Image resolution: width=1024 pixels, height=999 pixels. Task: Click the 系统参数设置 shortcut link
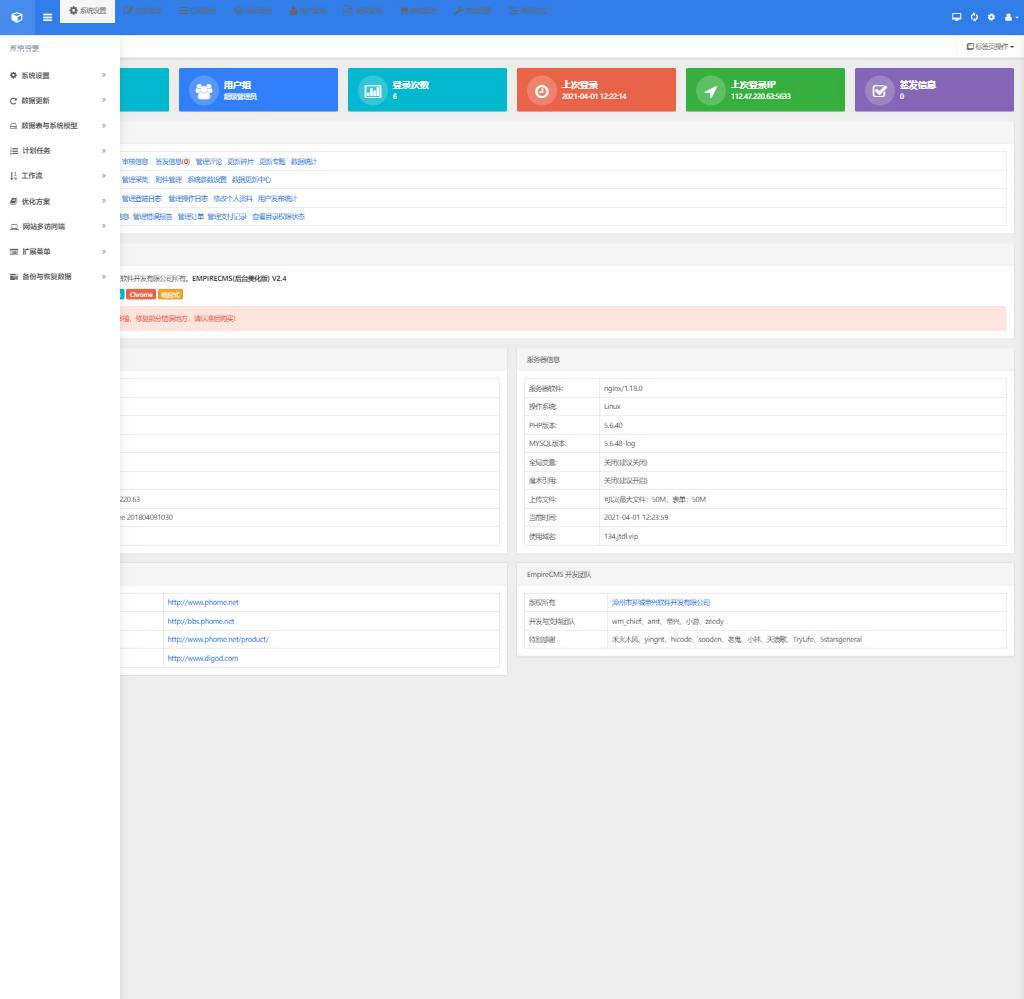206,180
